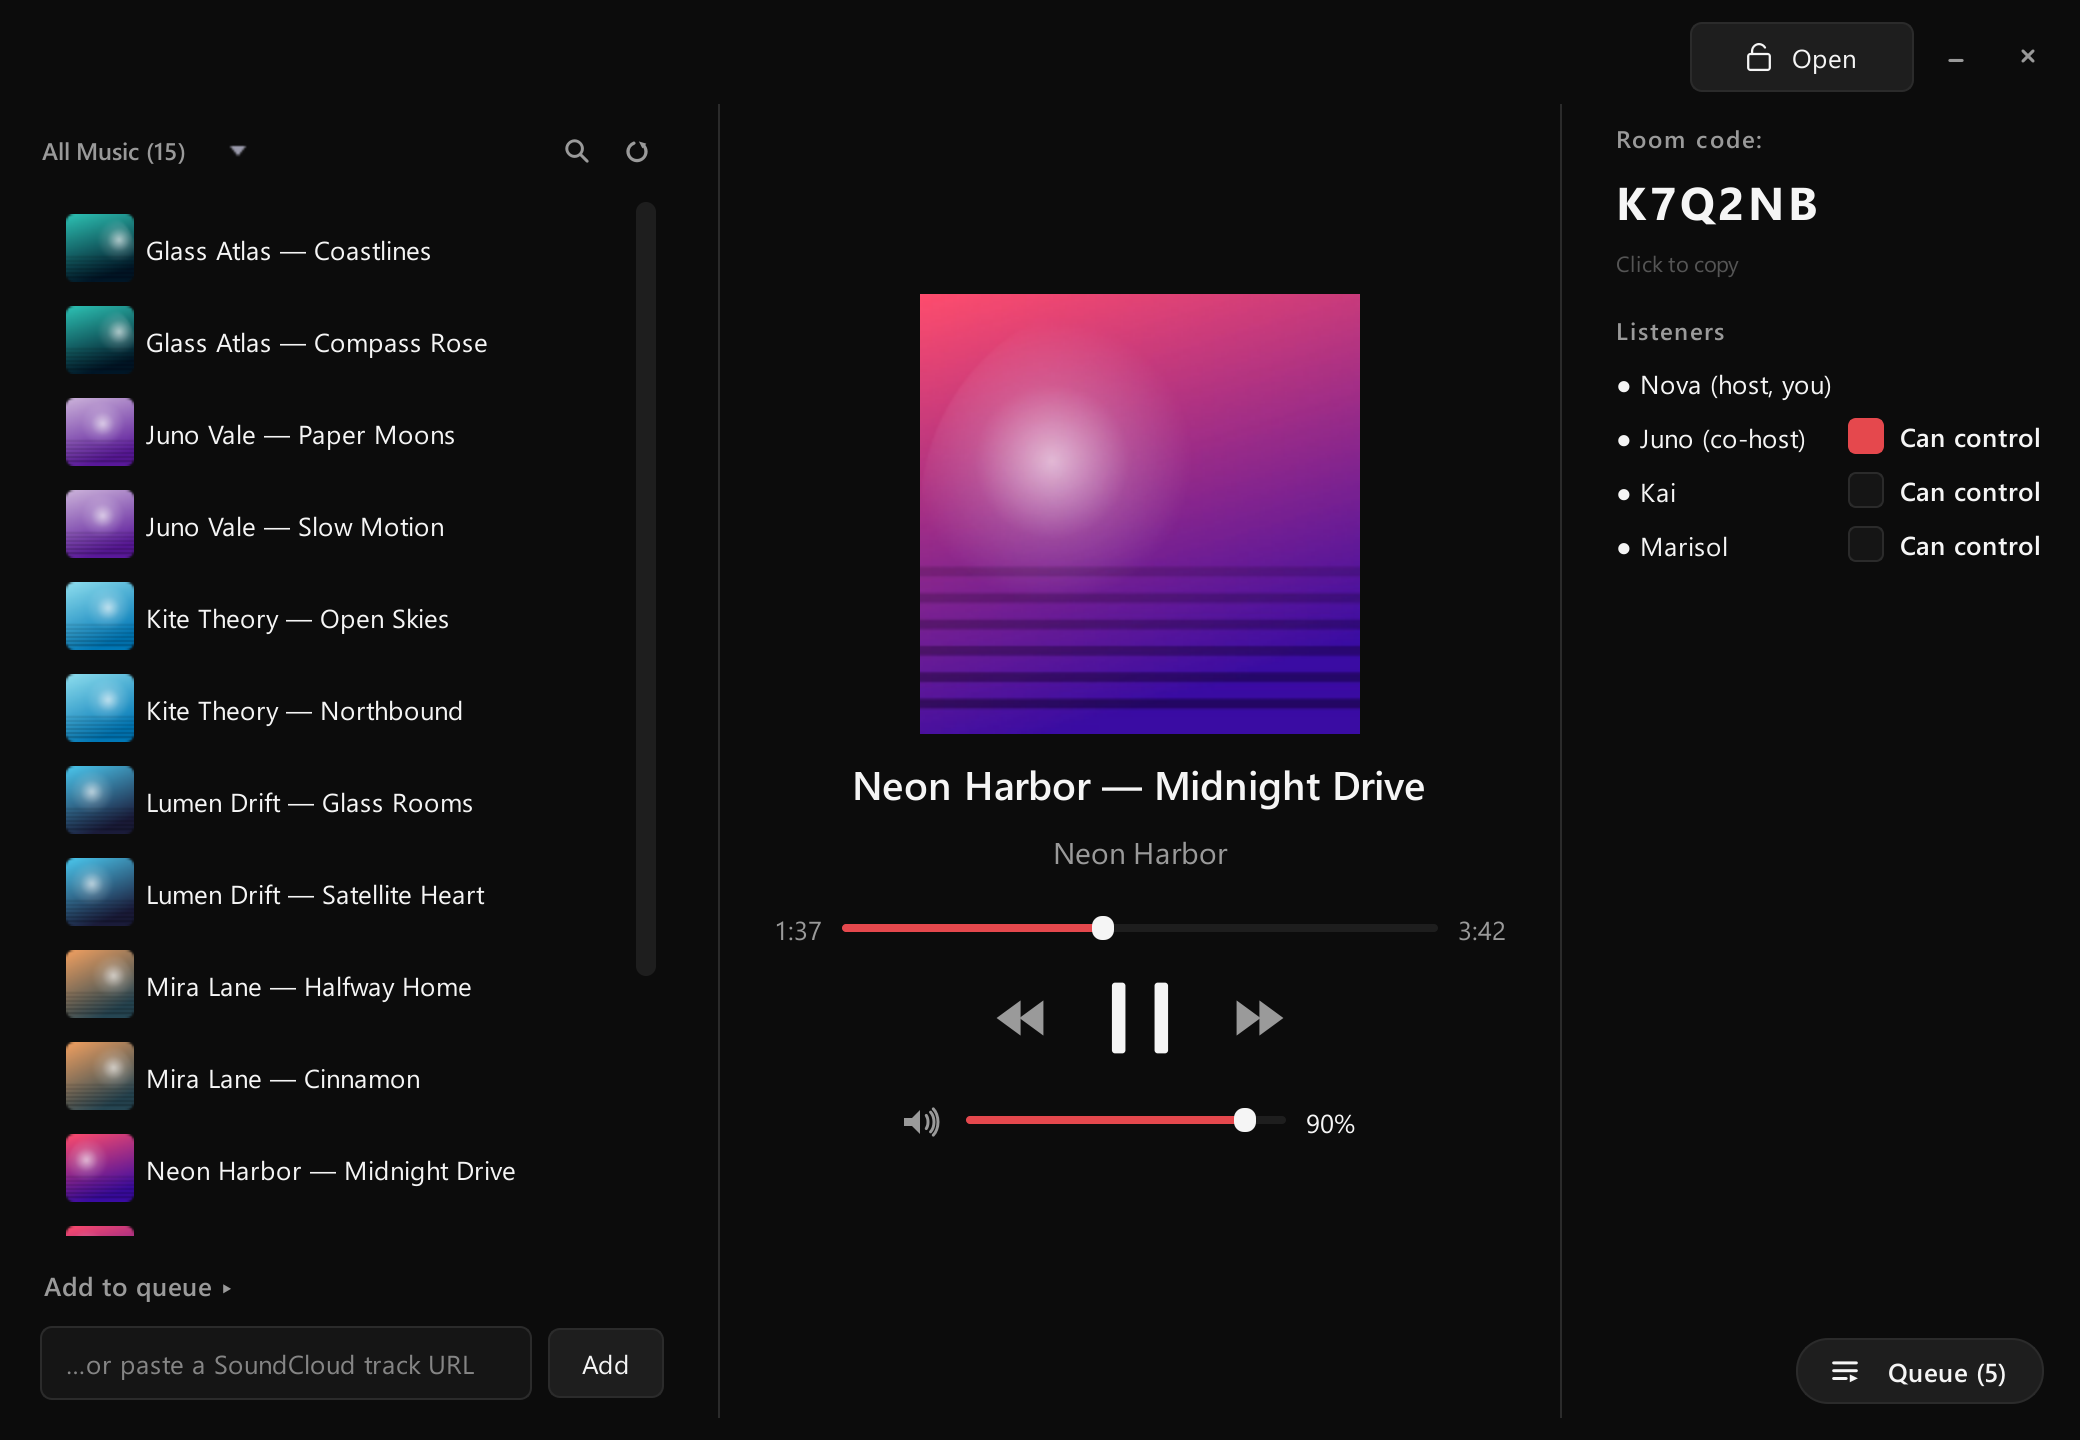Click the volume slider handle
The width and height of the screenshot is (2080, 1440).
(x=1245, y=1120)
